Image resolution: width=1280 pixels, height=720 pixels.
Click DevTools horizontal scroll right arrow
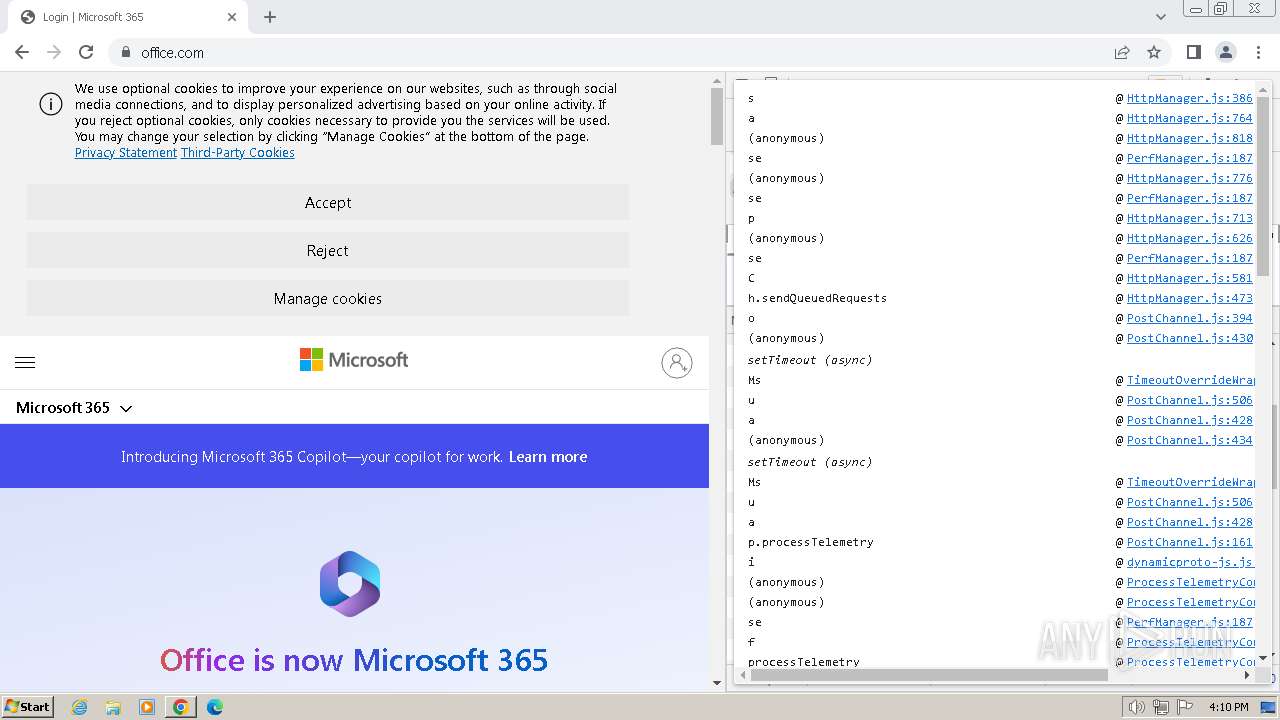1247,675
